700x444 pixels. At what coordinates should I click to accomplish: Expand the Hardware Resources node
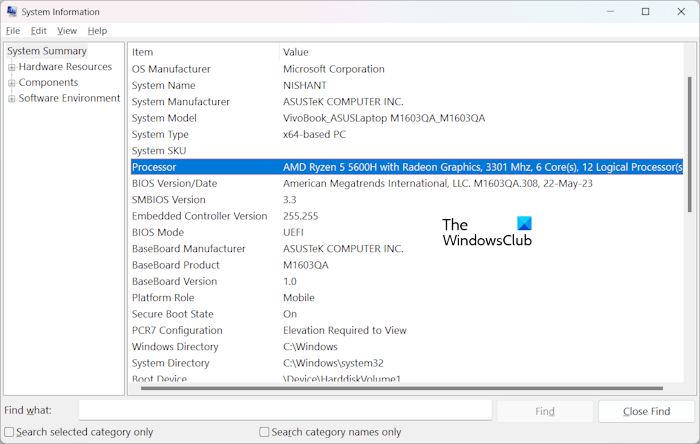(x=12, y=67)
